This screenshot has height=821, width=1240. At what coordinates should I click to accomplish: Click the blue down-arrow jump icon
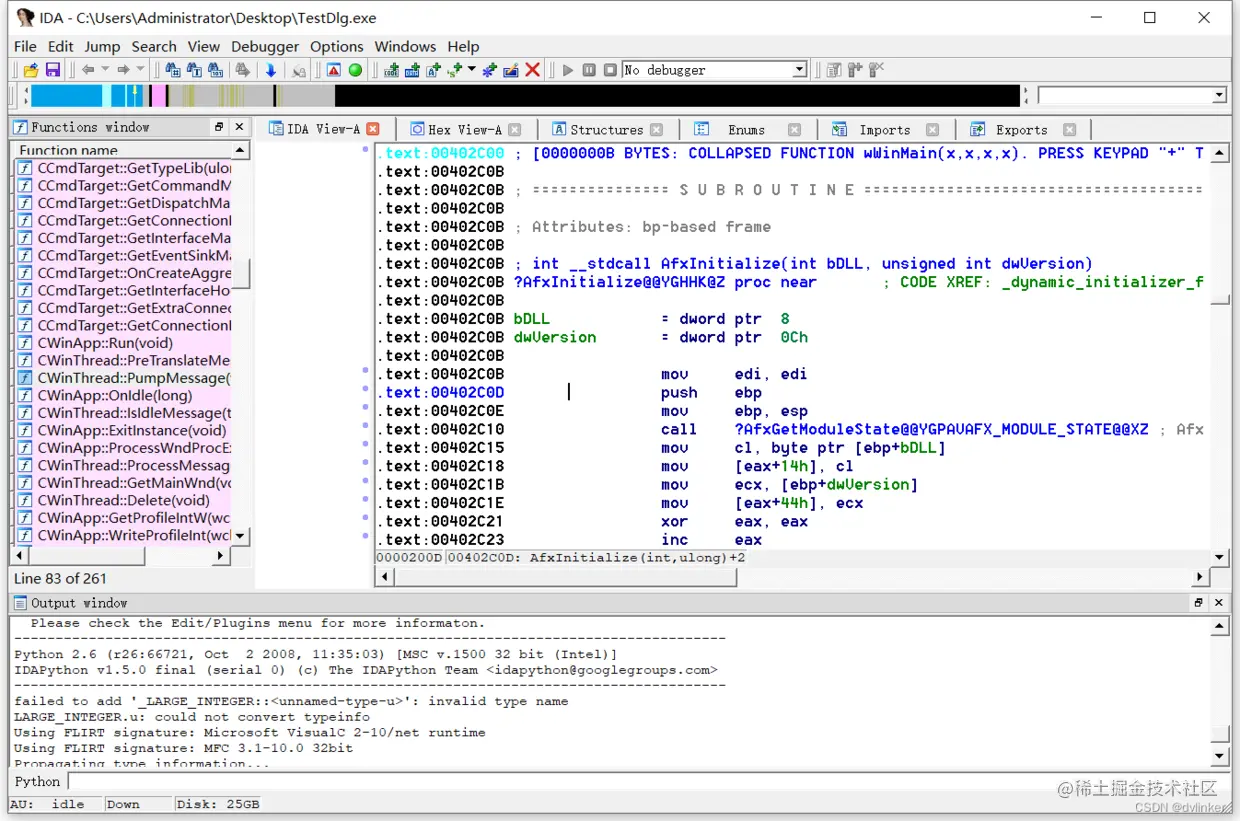coord(270,70)
